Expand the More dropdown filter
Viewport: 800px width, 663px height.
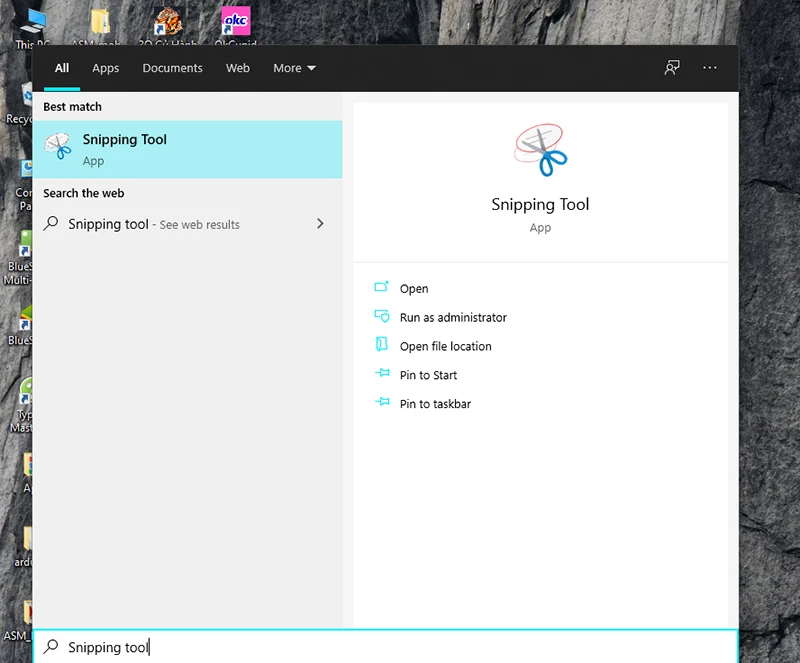(x=294, y=68)
